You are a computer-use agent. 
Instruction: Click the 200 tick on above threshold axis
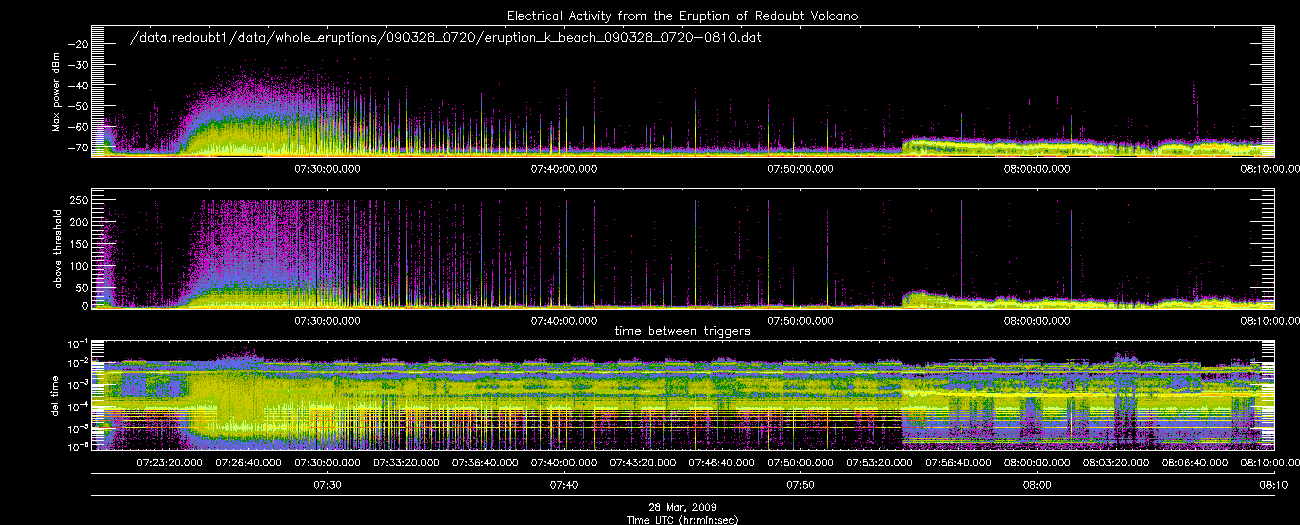pyautogui.click(x=80, y=222)
